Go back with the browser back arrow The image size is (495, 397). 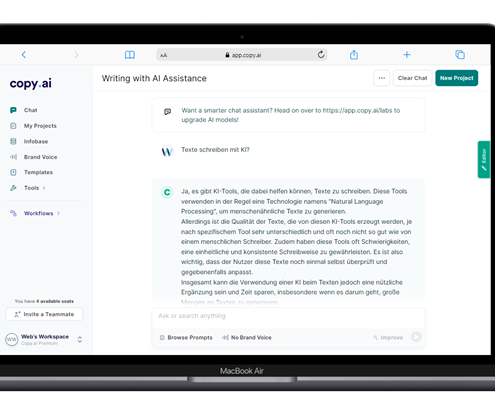(x=24, y=55)
